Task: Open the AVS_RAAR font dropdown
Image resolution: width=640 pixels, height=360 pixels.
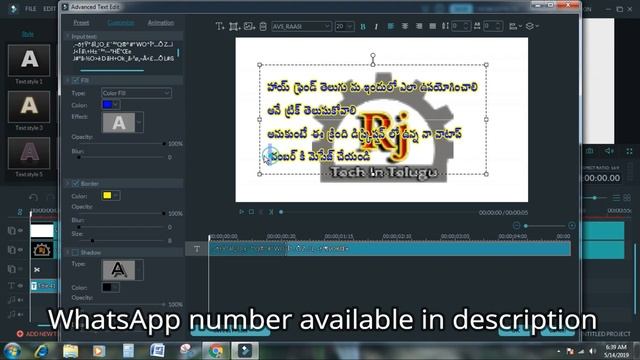Action: [301, 26]
